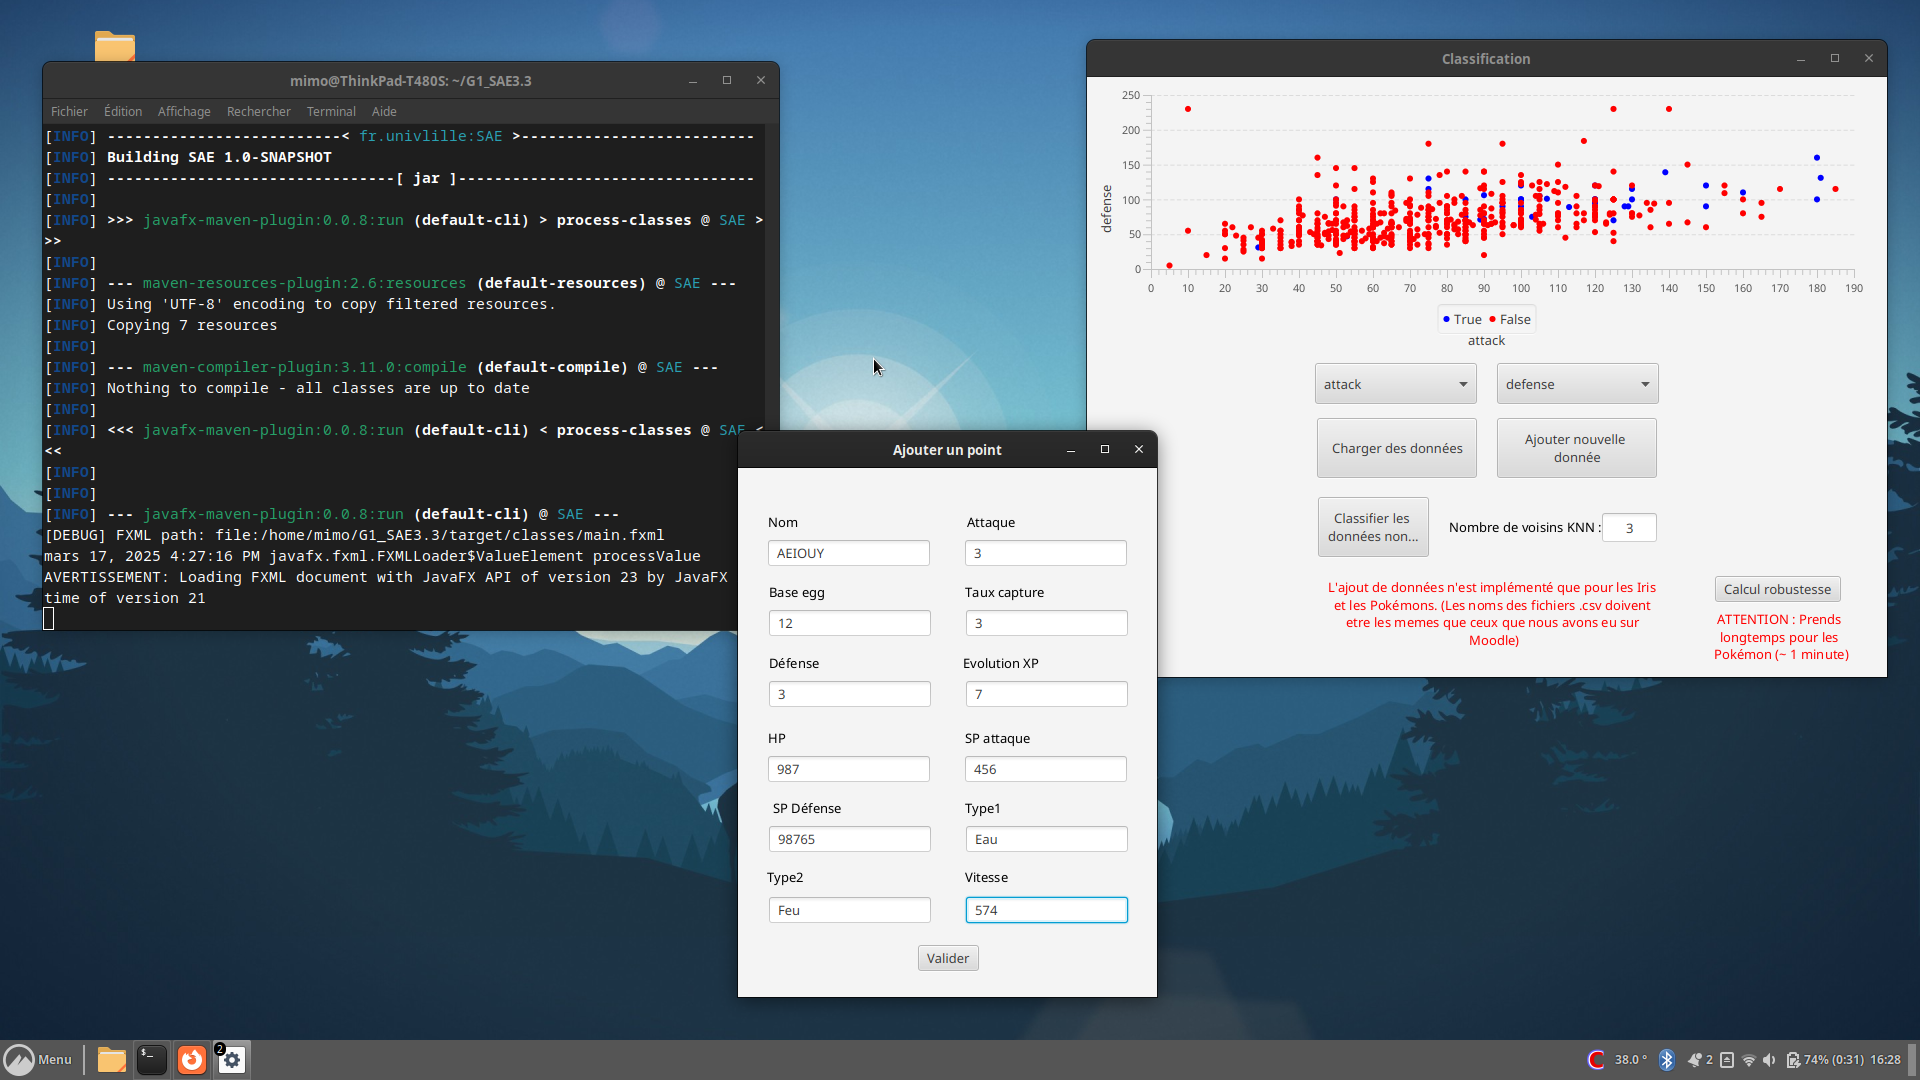
Task: Open the Bluetooth tray icon
Action: point(1666,1060)
